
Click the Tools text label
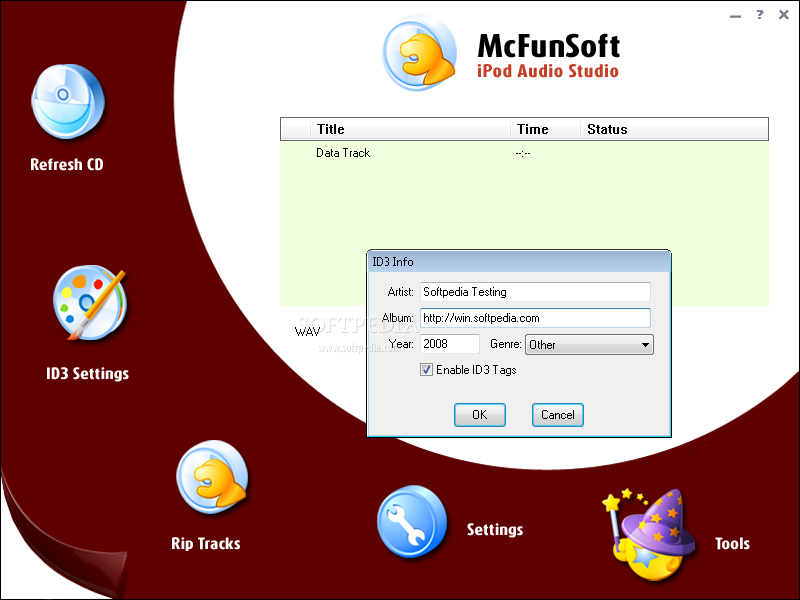pyautogui.click(x=732, y=543)
